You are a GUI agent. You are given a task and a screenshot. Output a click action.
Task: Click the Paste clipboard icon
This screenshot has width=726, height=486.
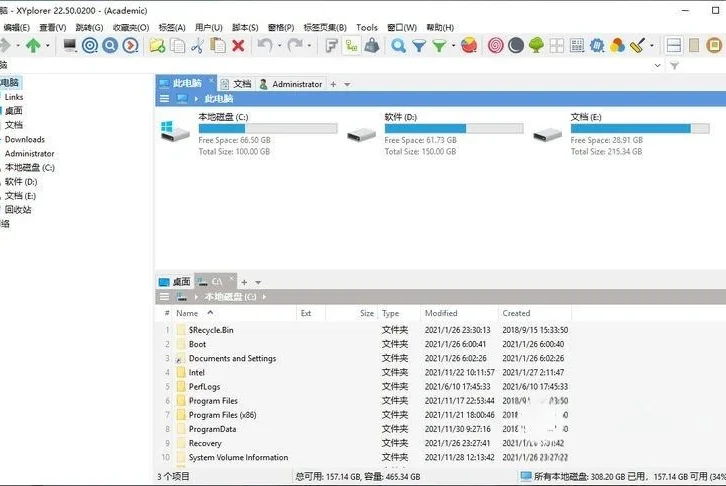pos(218,45)
